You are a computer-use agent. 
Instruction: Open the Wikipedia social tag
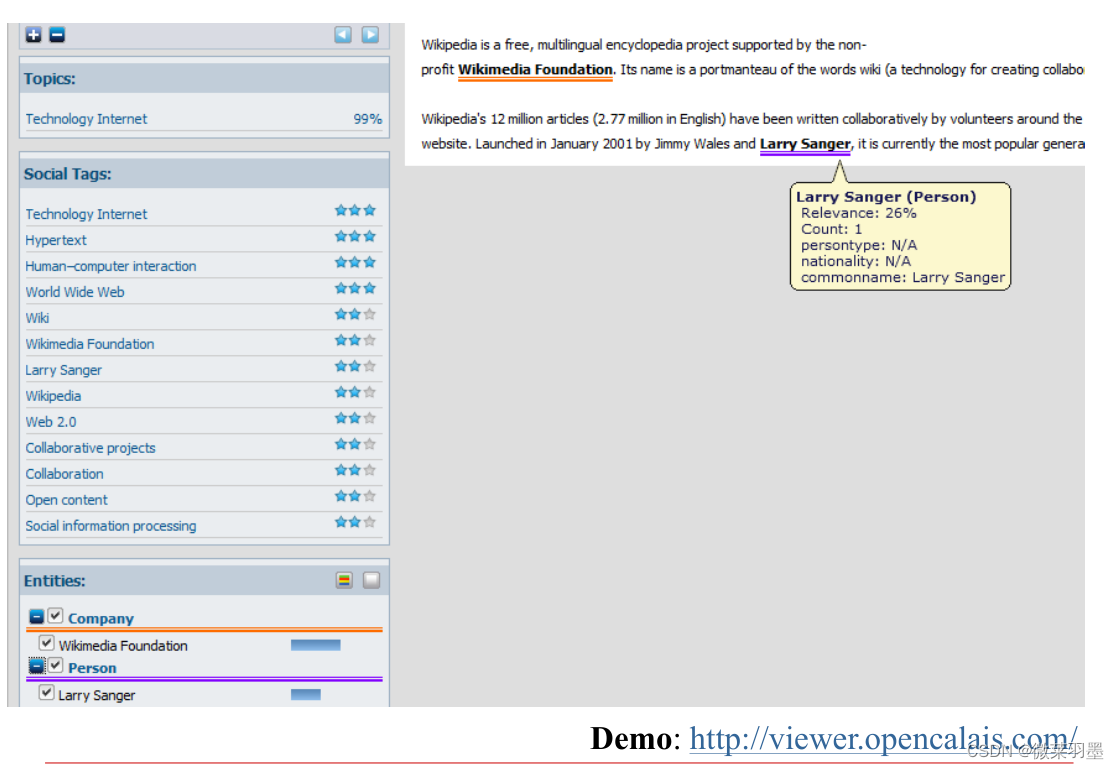click(54, 396)
